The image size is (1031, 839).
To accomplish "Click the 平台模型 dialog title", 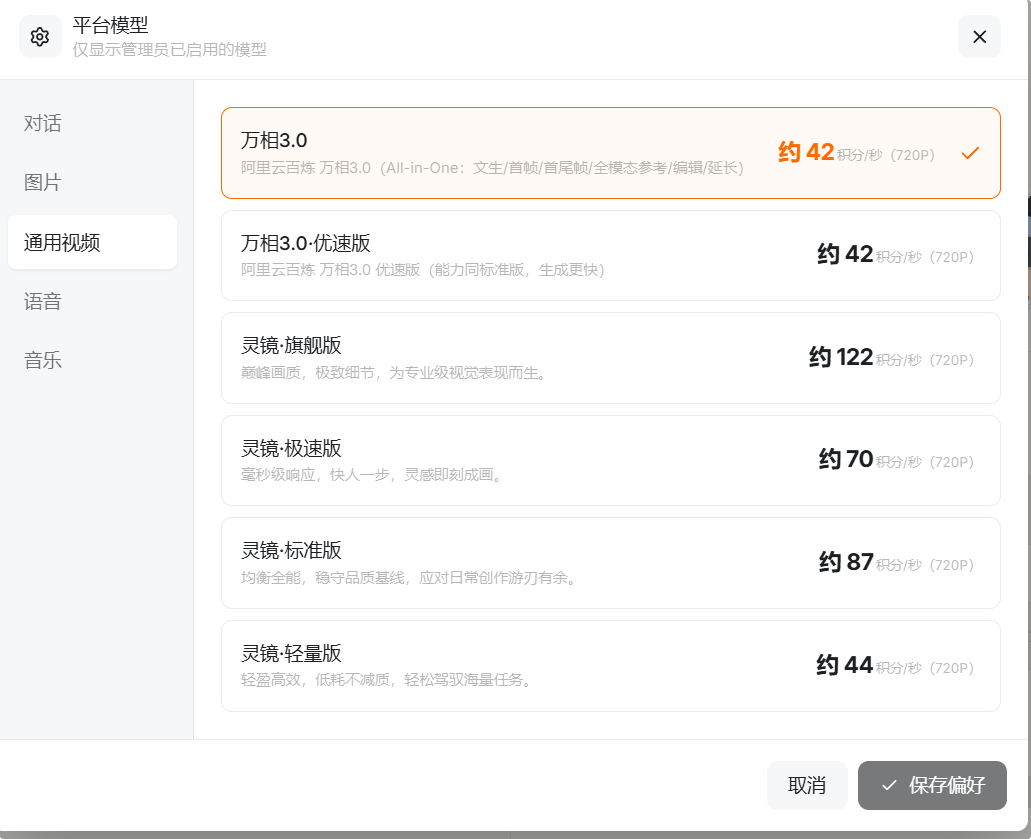I will 110,25.
